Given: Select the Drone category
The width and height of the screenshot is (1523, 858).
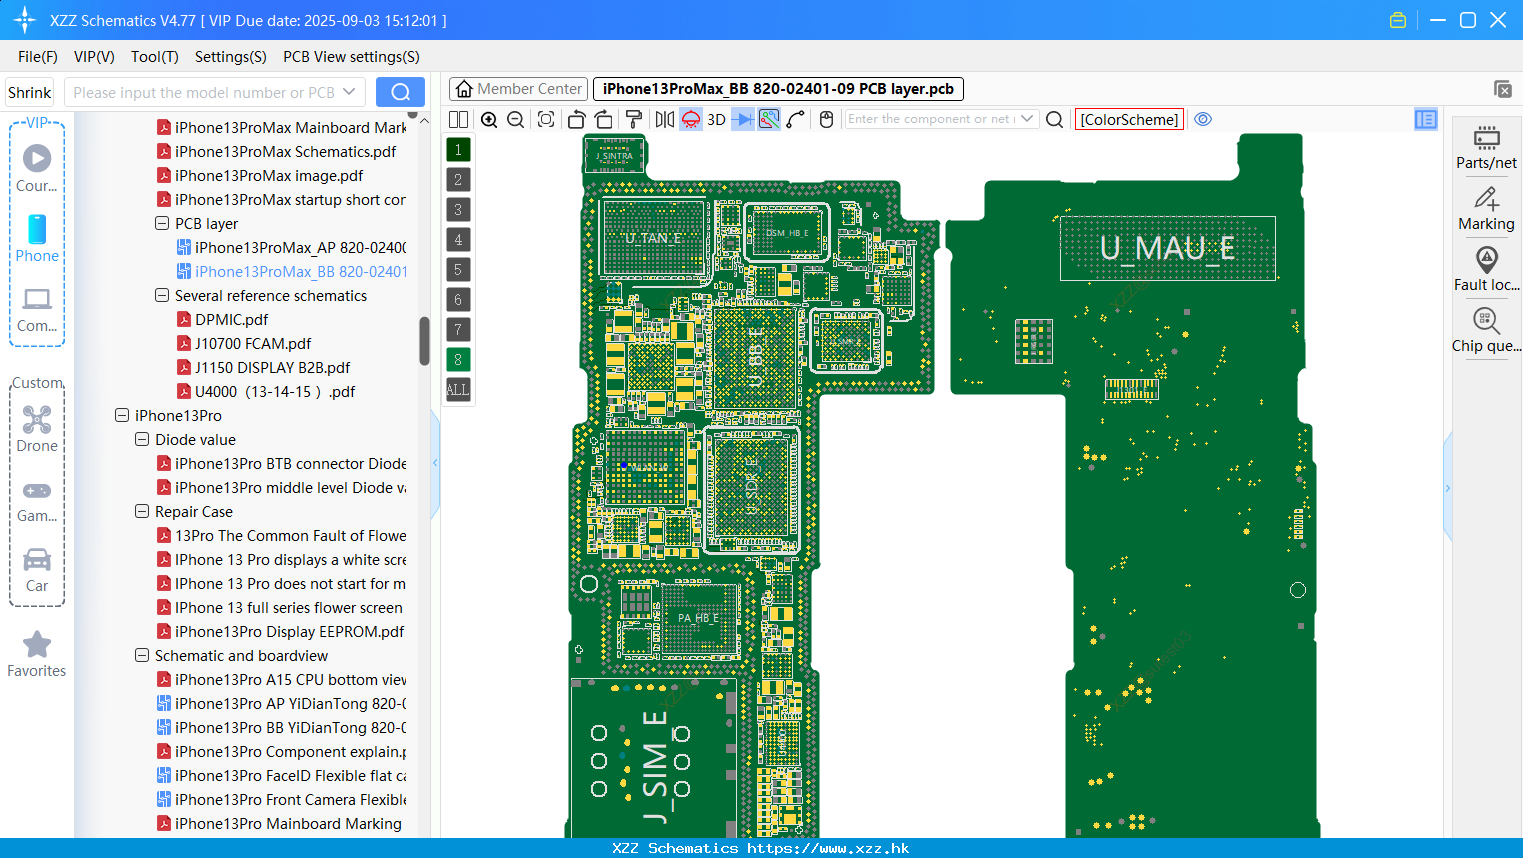Looking at the screenshot, I should point(37,428).
